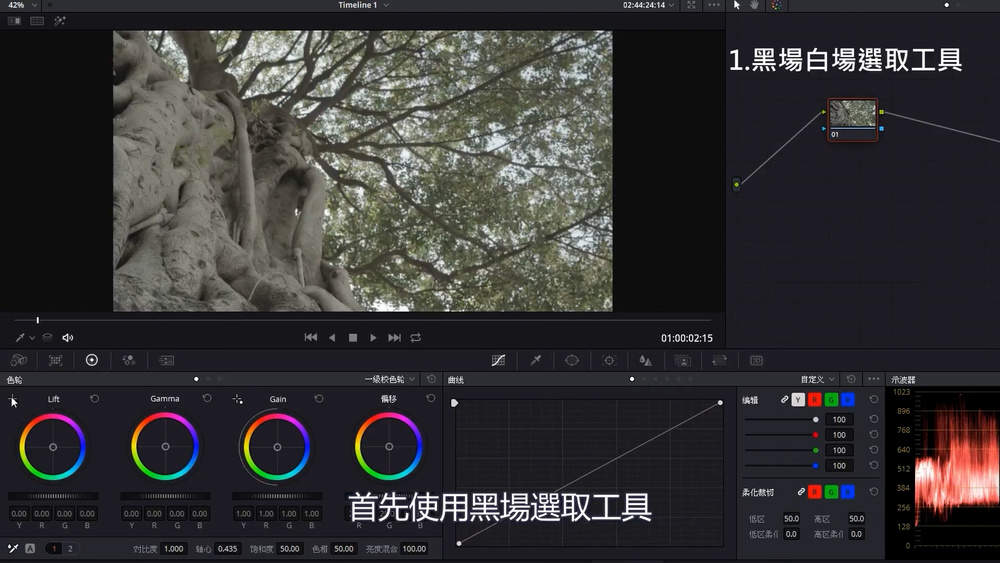Toggle Y channel curve editing
The image size is (1000, 563).
pyautogui.click(x=798, y=400)
